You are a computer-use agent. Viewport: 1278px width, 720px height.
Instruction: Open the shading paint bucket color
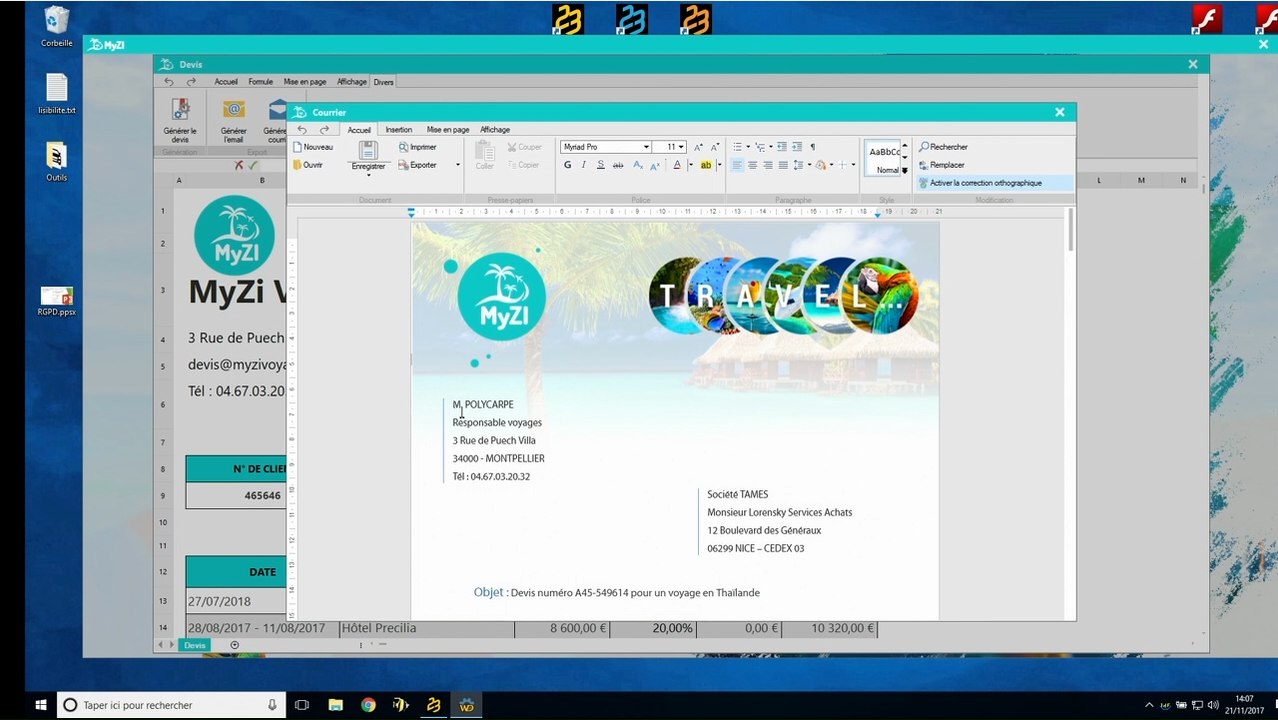tap(820, 165)
